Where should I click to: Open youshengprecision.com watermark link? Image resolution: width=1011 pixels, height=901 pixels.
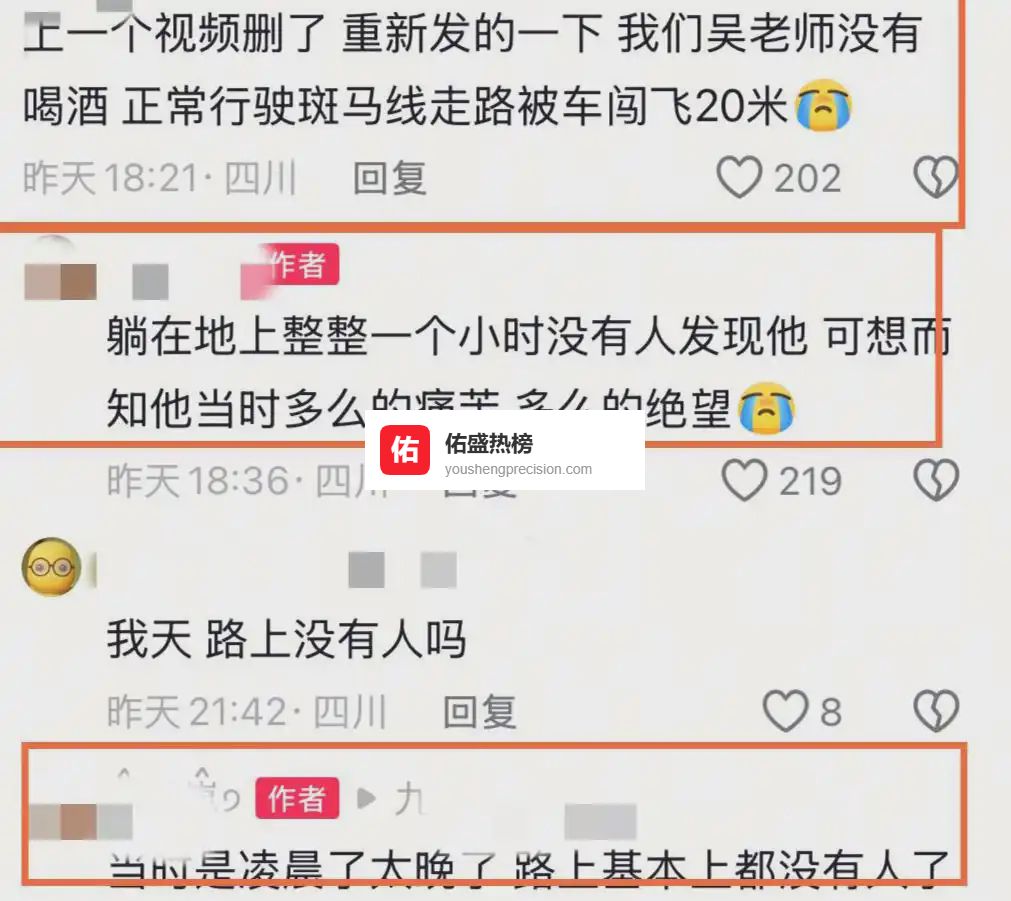pos(518,470)
